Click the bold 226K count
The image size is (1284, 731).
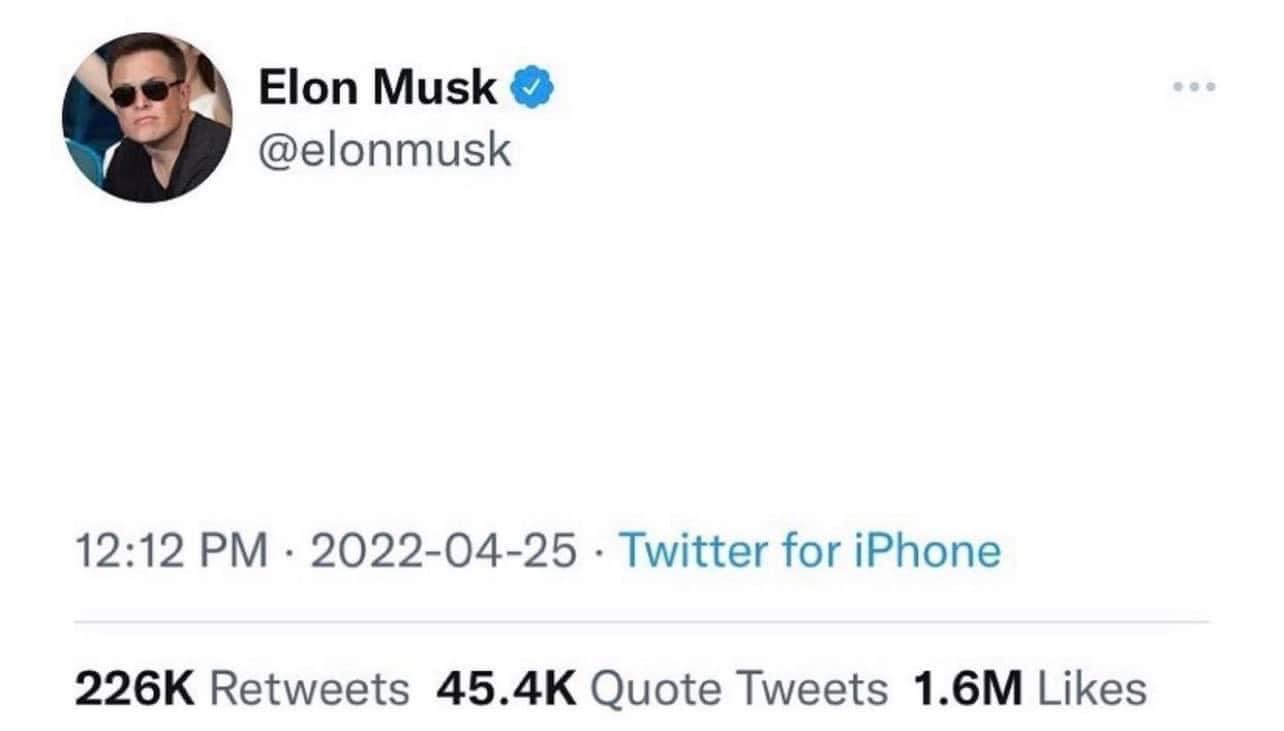tap(139, 688)
